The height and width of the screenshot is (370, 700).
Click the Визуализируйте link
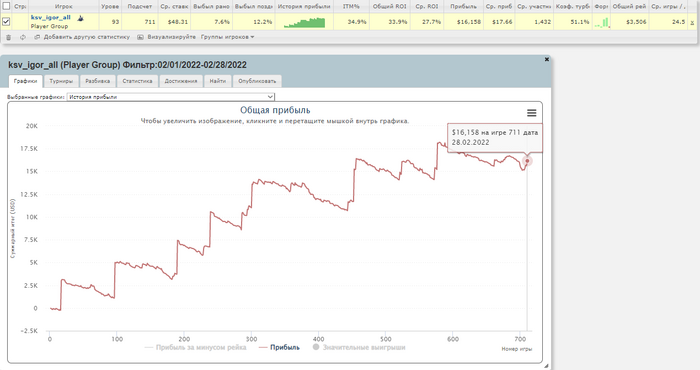[171, 37]
